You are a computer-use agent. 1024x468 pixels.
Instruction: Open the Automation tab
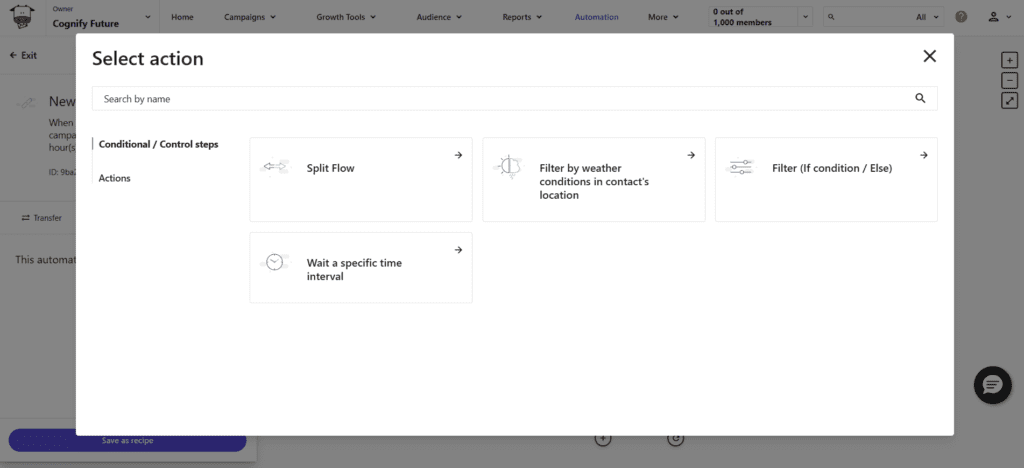(x=596, y=18)
